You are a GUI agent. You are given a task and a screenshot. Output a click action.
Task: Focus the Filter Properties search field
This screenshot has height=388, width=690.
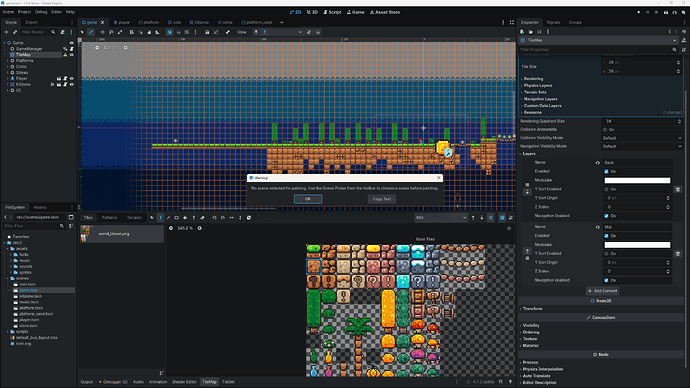pos(598,50)
